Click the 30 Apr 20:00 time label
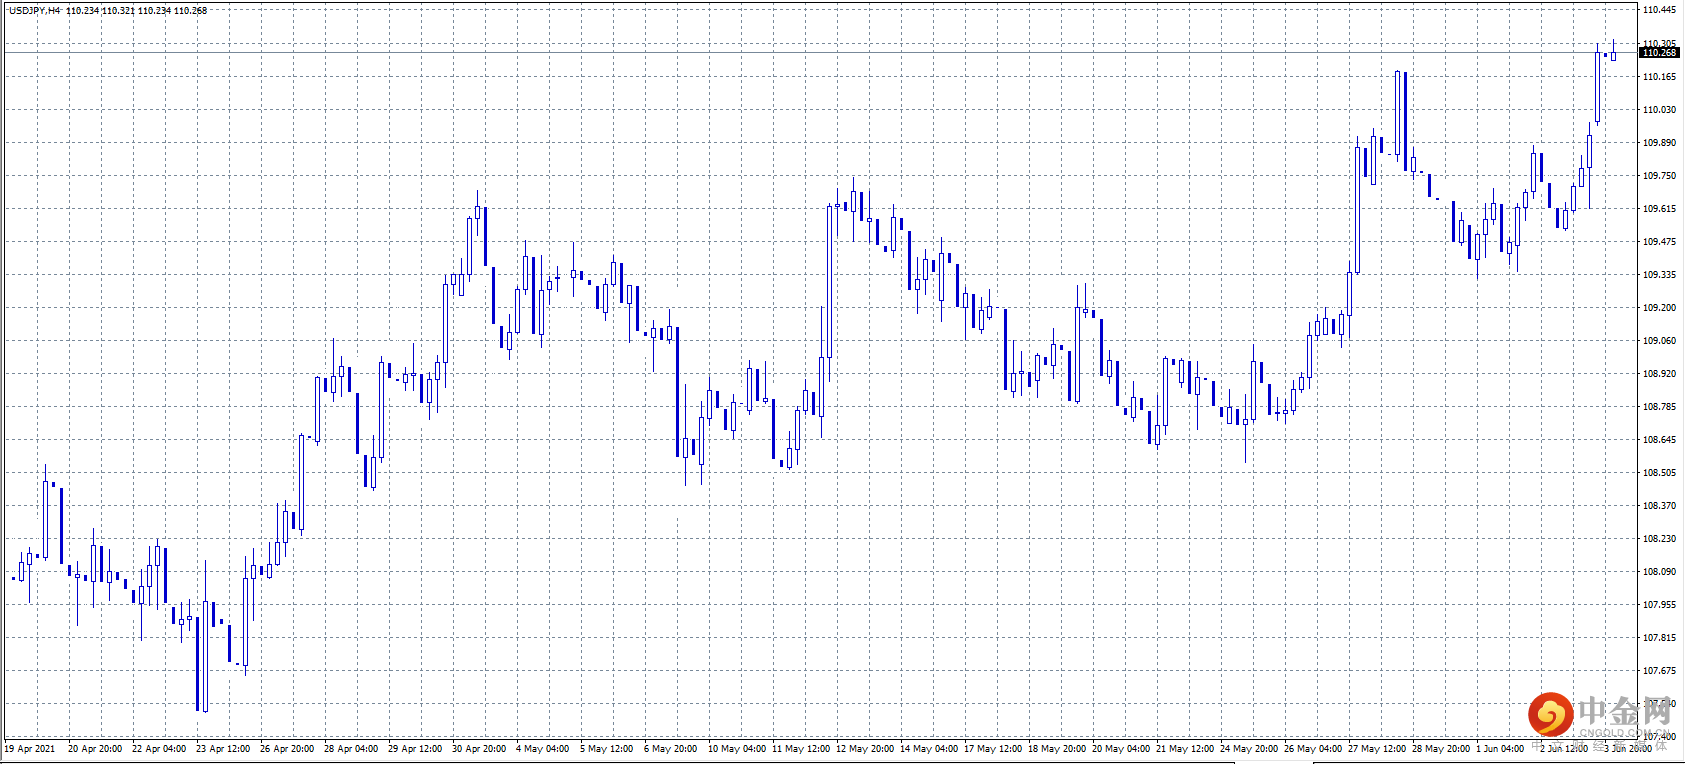Image resolution: width=1685 pixels, height=764 pixels. pyautogui.click(x=479, y=749)
